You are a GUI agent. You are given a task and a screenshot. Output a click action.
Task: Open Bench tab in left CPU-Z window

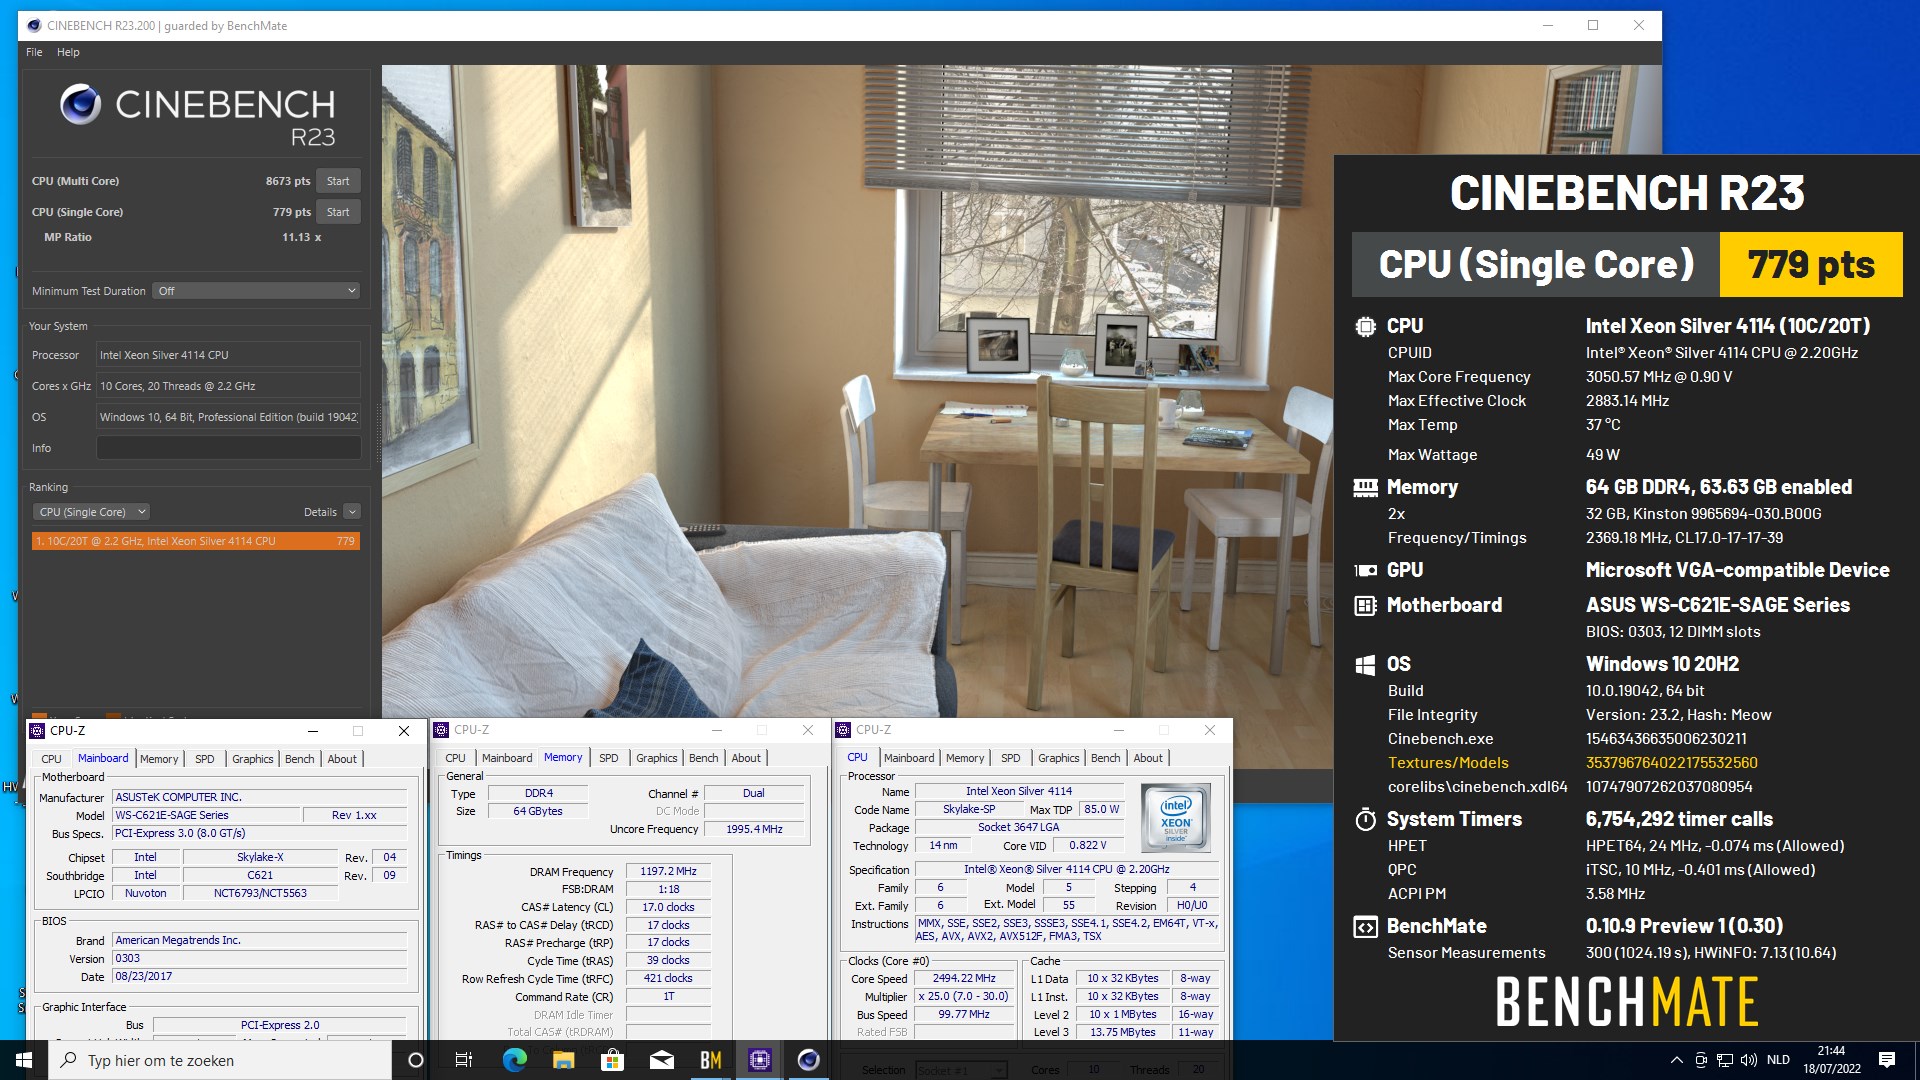[300, 759]
